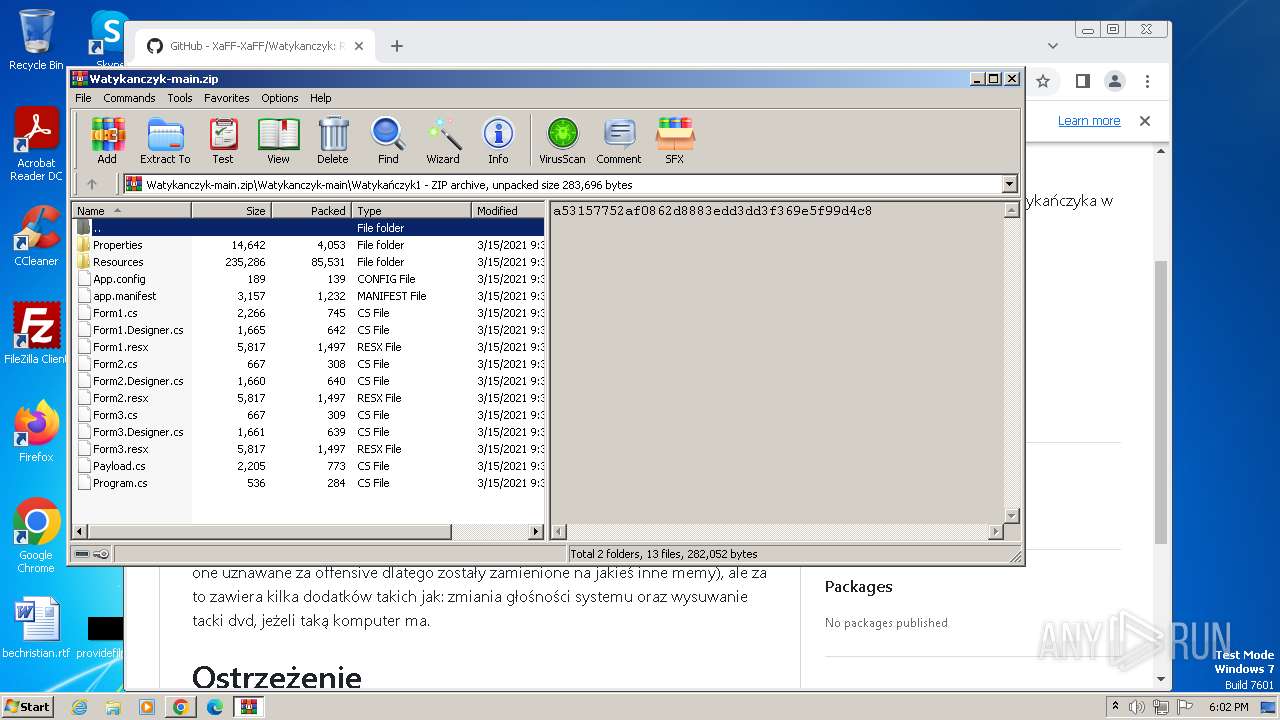1280x720 pixels.
Task: Click the taskbar clock showing 6:02 PM
Action: tap(1228, 706)
